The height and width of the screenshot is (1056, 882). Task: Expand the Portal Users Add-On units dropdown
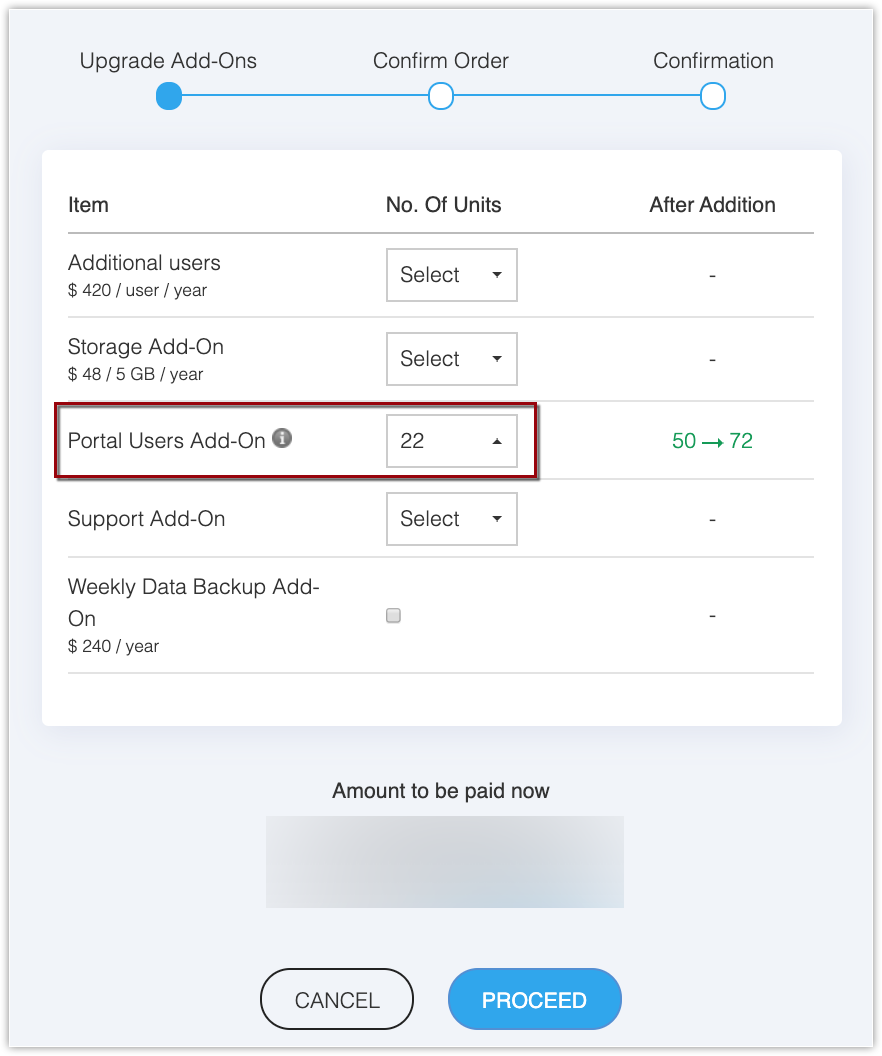(452, 441)
